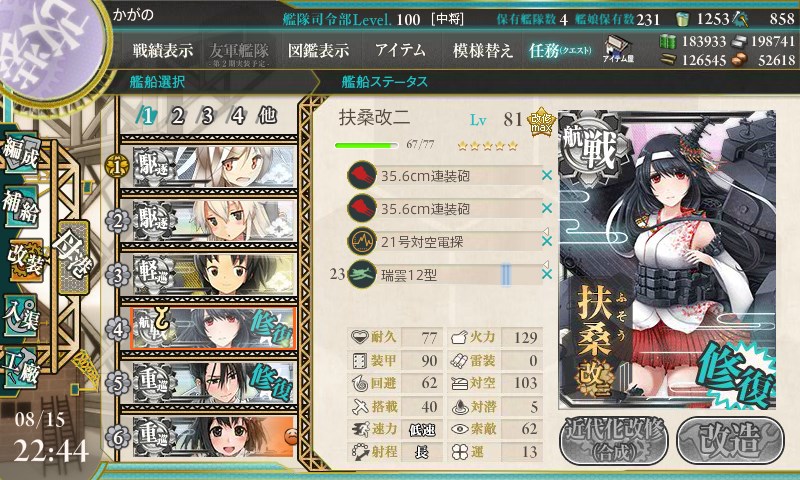Open the 任務 quest menu
The image size is (800, 480).
[x=560, y=50]
